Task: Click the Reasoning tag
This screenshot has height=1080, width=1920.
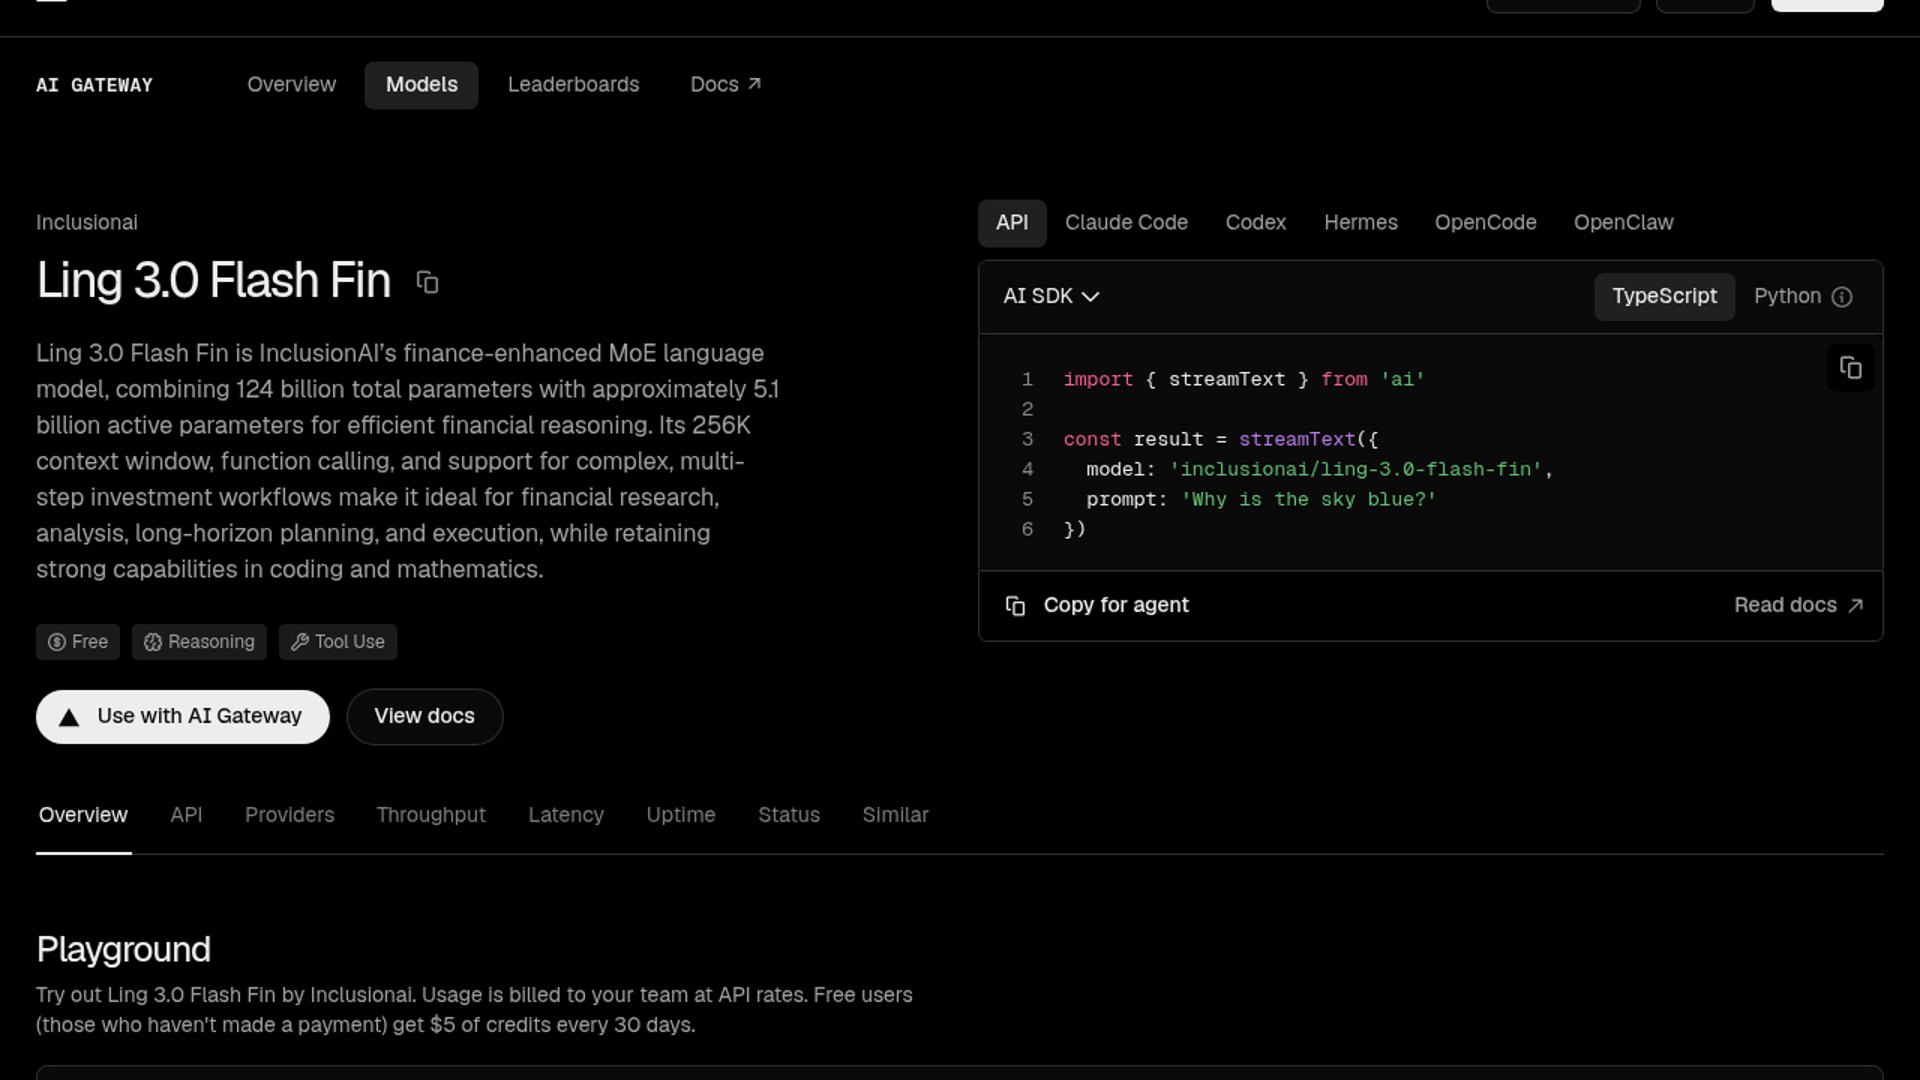Action: click(199, 642)
